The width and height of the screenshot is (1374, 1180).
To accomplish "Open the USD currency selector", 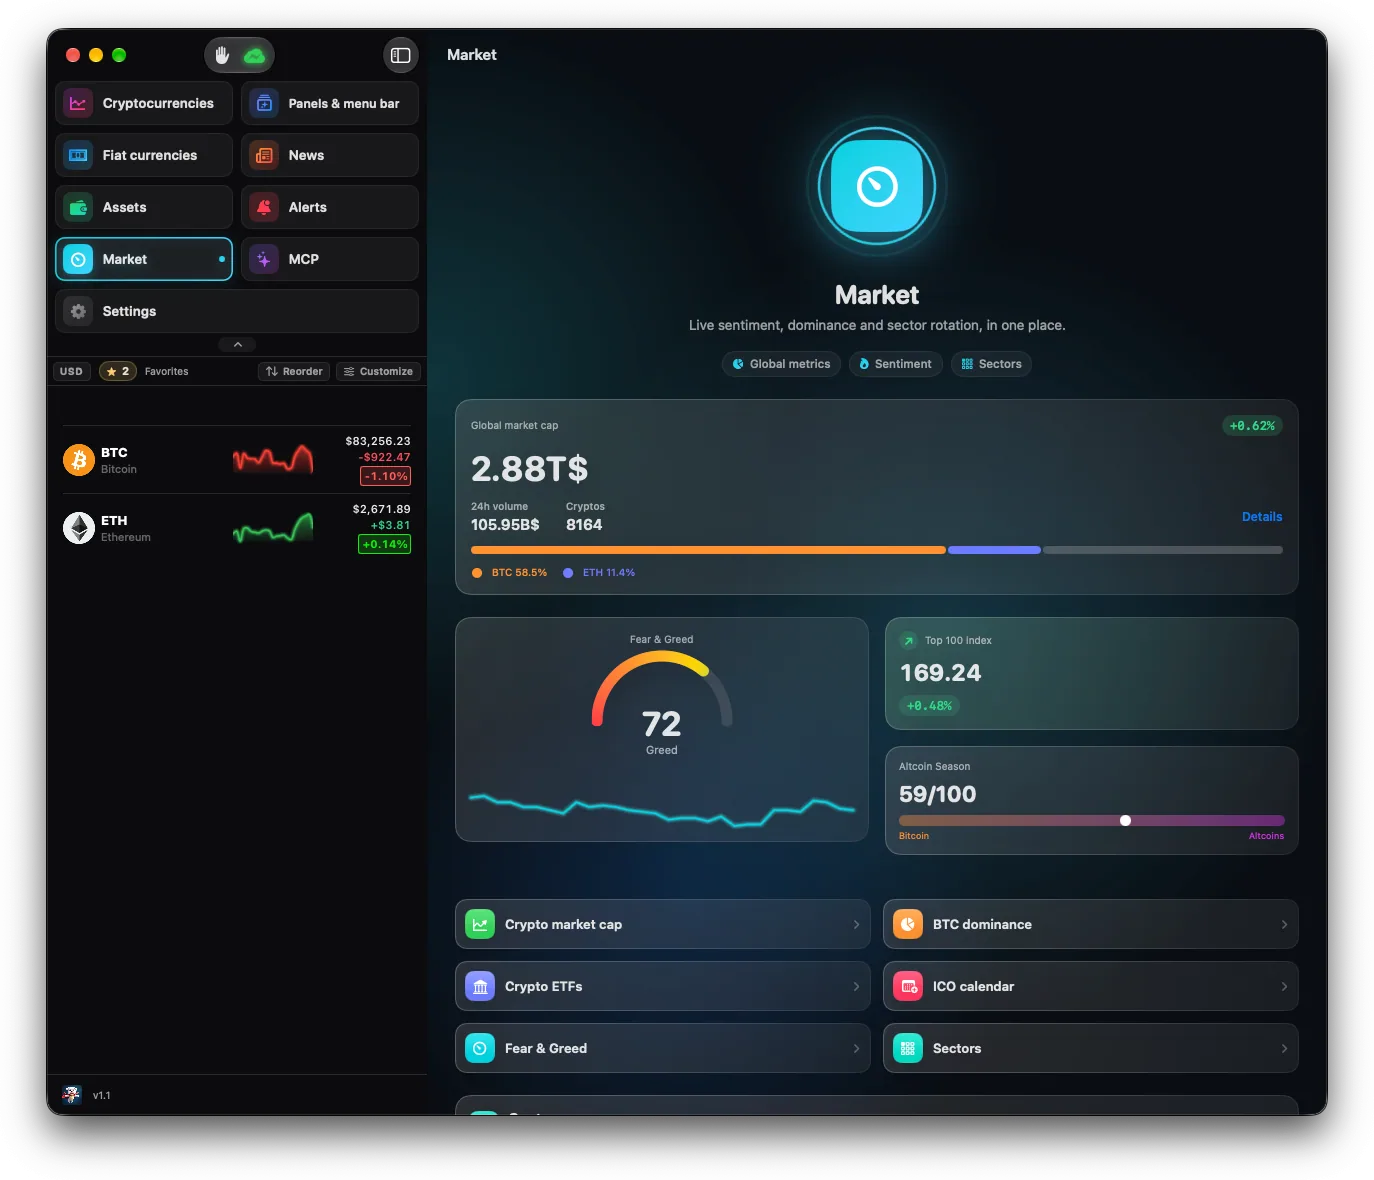I will (71, 371).
